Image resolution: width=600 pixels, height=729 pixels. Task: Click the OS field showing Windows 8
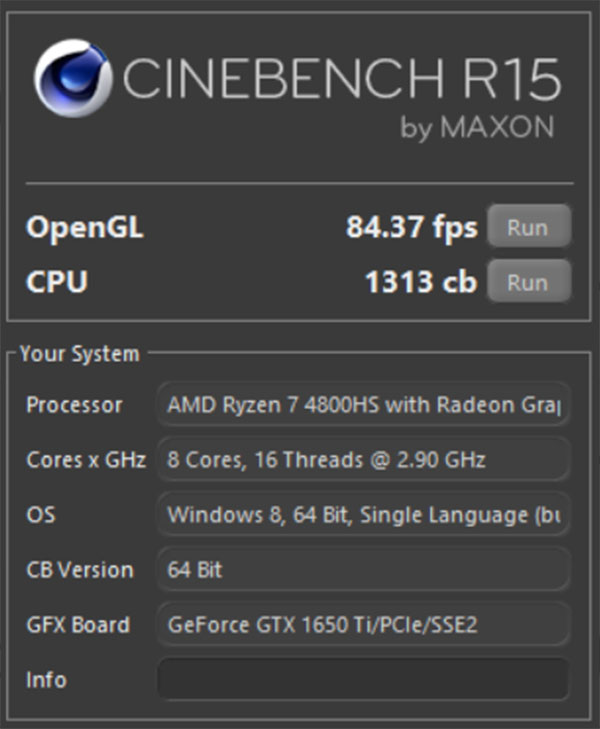click(364, 515)
